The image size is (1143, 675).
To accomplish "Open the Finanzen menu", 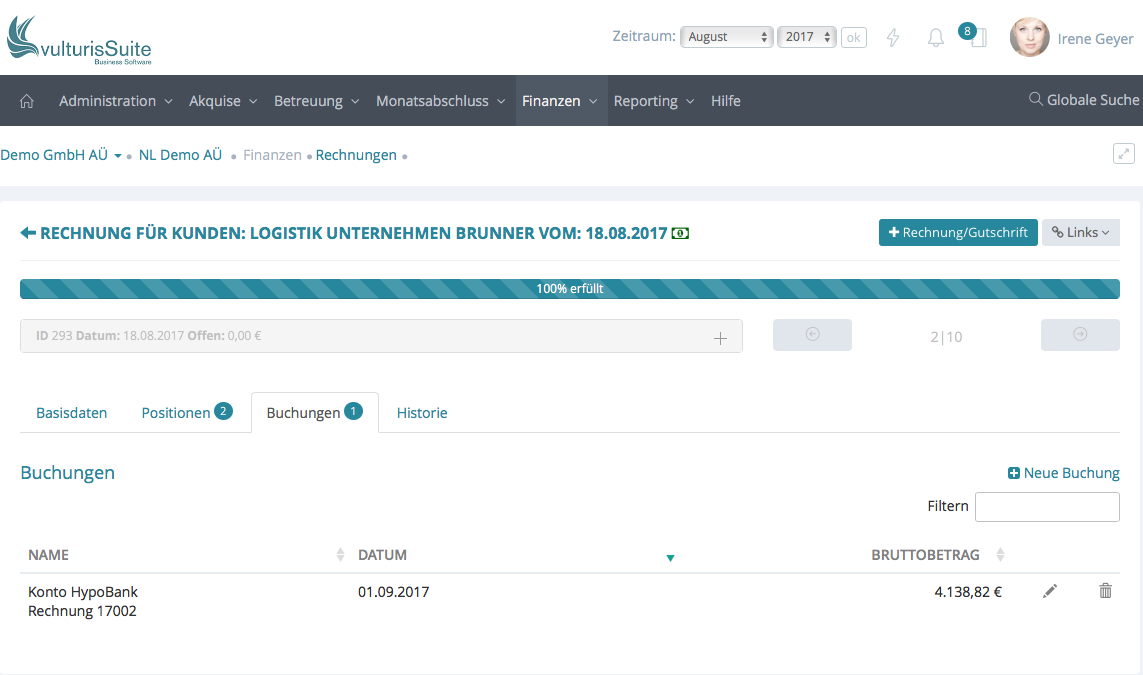I will coord(560,101).
